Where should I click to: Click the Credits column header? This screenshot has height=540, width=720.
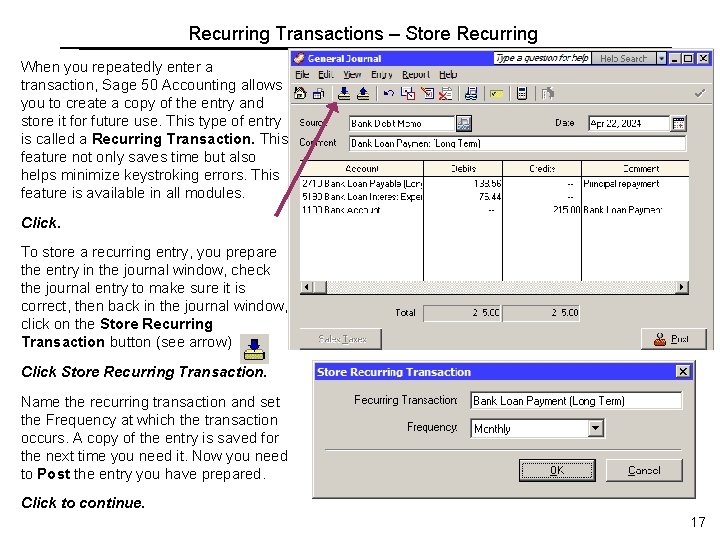click(x=542, y=169)
